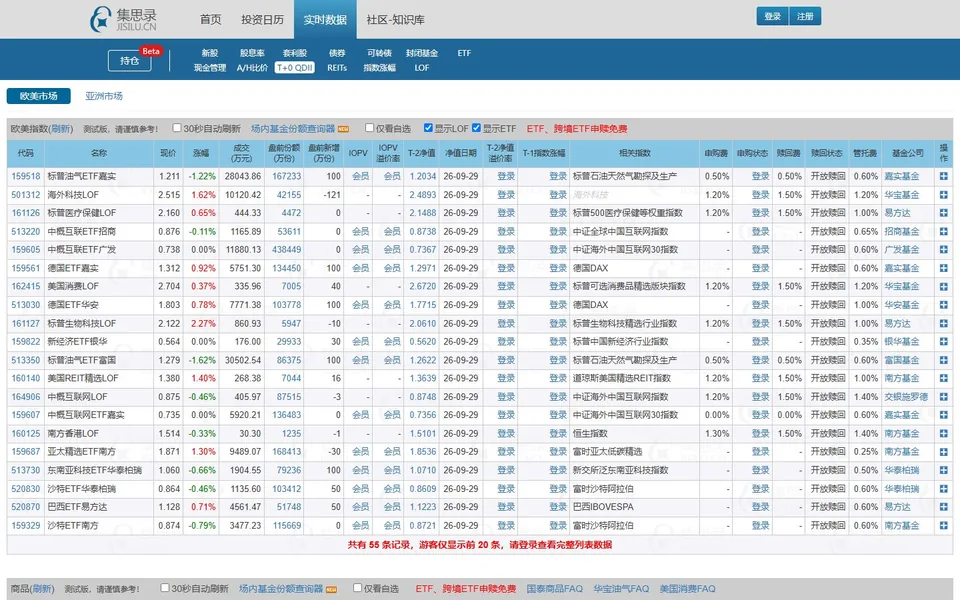Open LOF sub navigation item
The image size is (960, 600).
(x=422, y=68)
